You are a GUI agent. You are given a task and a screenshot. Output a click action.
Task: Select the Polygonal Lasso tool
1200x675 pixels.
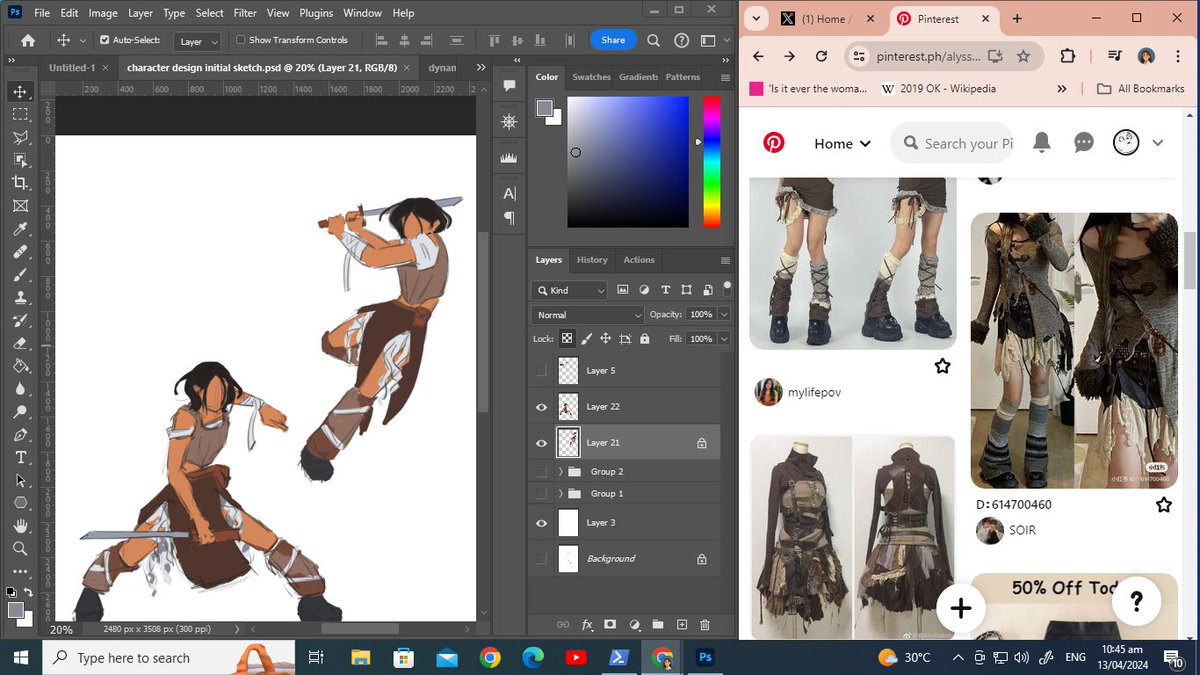(20, 137)
